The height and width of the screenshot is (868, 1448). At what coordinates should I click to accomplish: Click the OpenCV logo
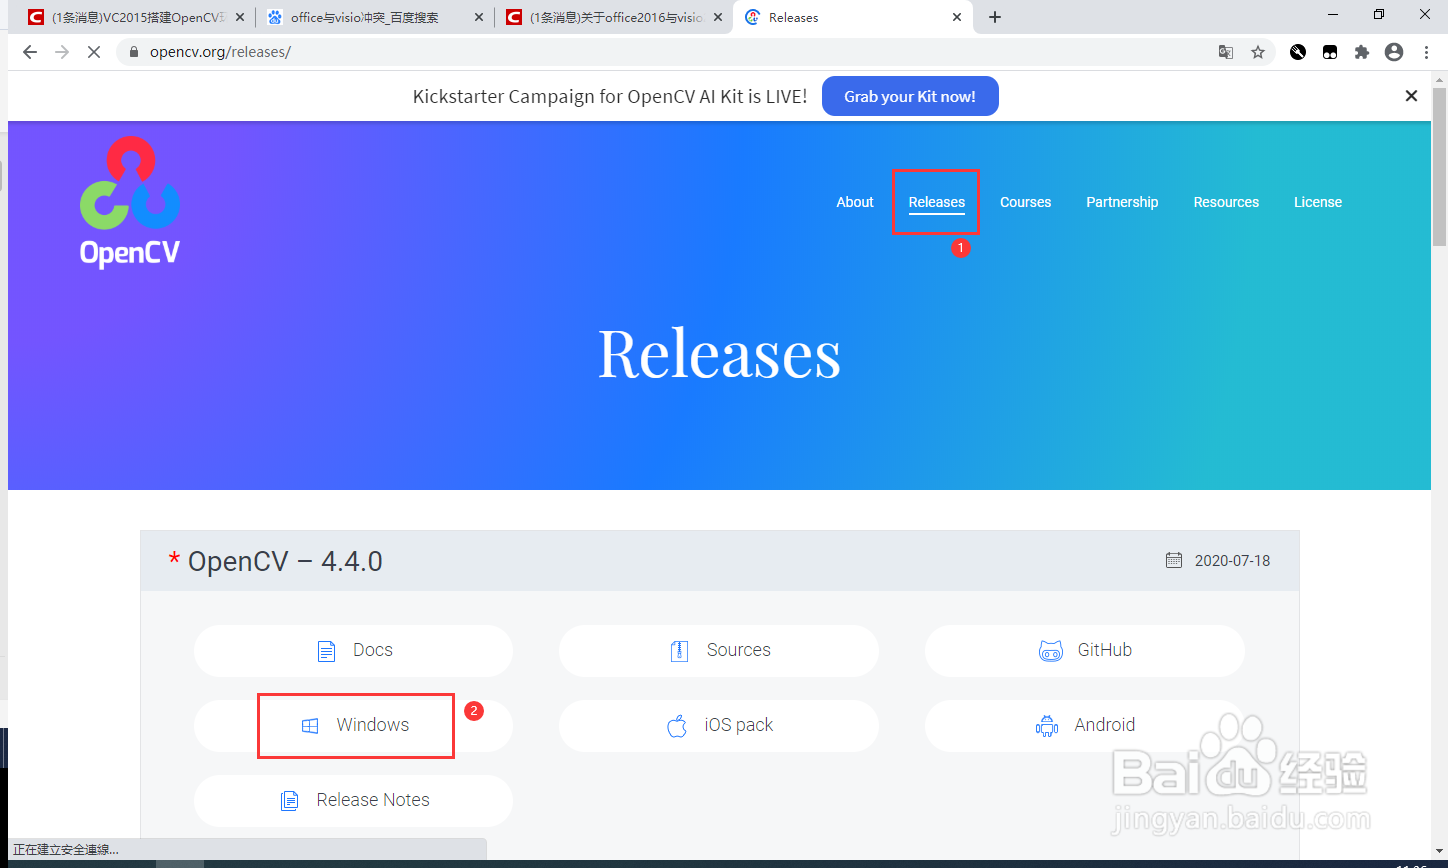click(x=130, y=202)
